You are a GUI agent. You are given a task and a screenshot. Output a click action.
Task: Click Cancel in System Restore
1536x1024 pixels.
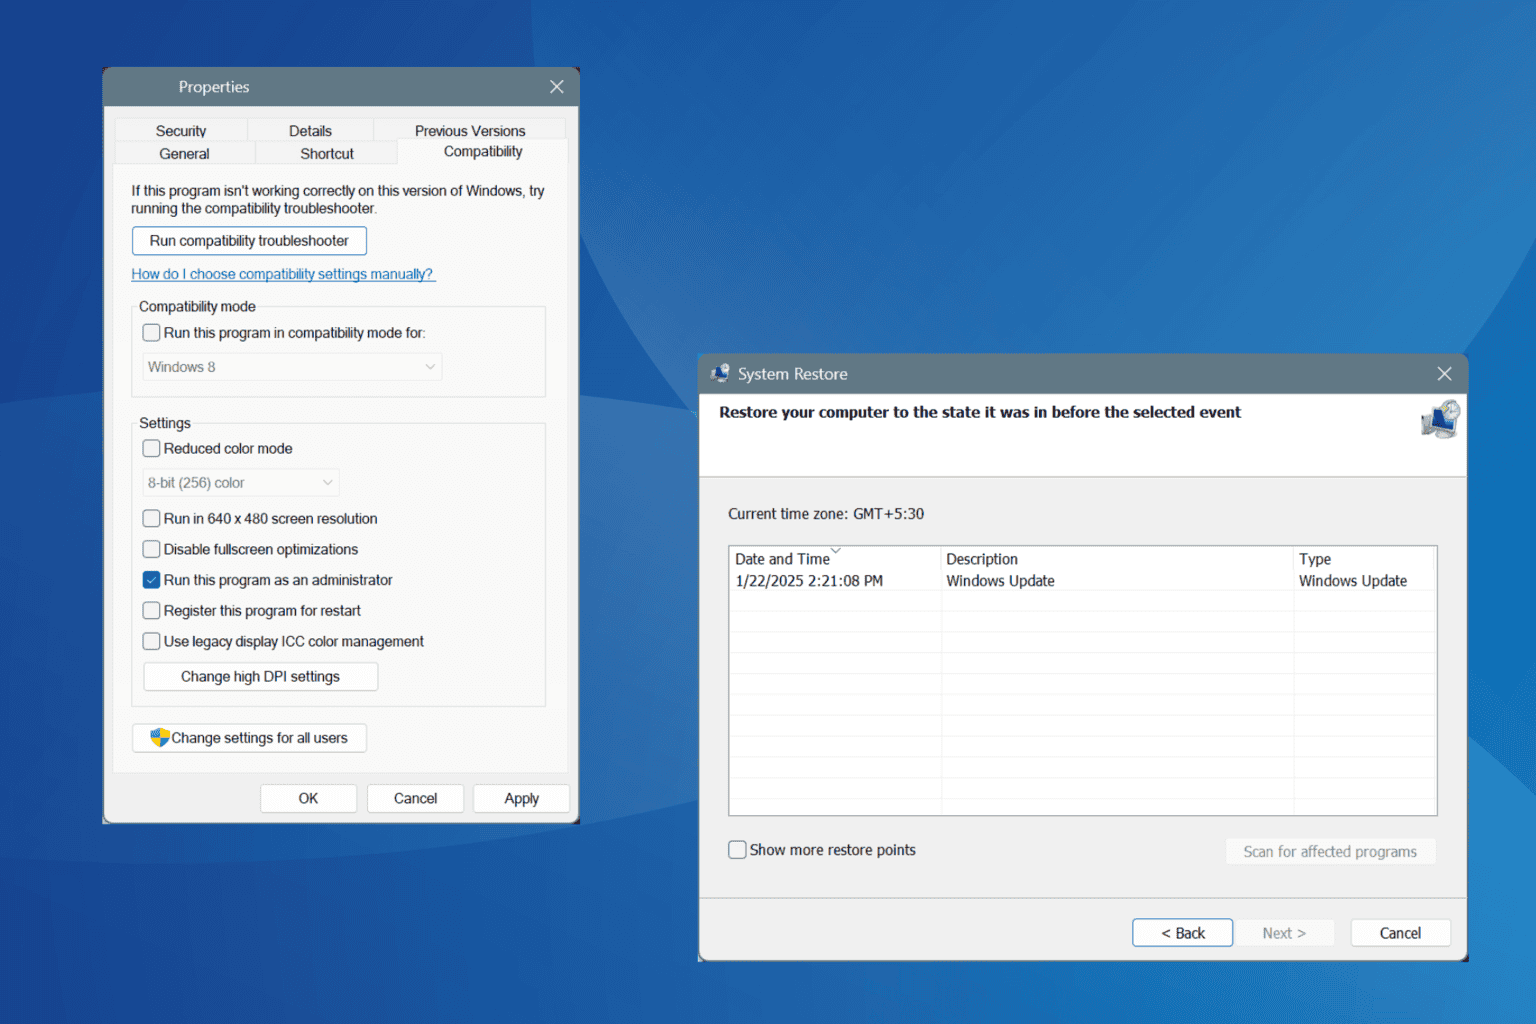click(x=1400, y=933)
